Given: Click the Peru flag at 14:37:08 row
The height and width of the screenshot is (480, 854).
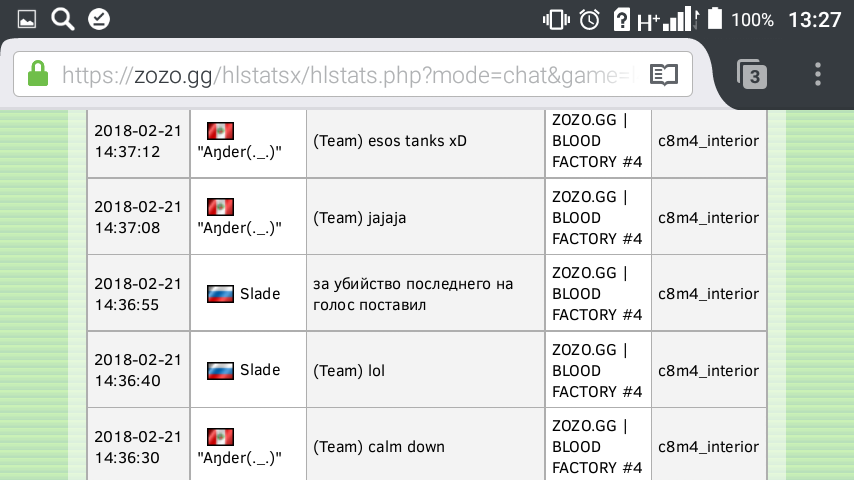Looking at the screenshot, I should tap(220, 207).
